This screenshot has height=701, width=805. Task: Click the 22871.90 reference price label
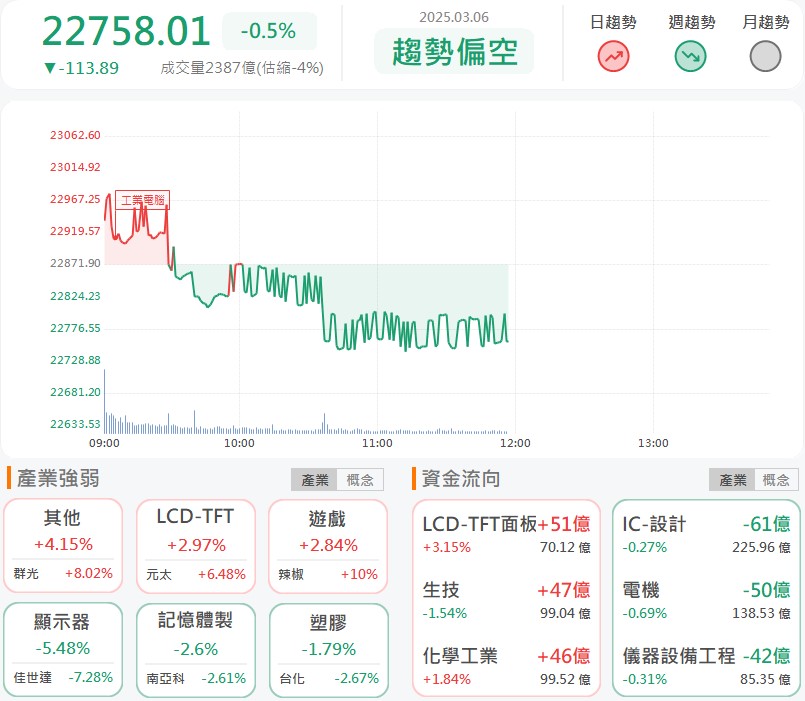(x=75, y=263)
